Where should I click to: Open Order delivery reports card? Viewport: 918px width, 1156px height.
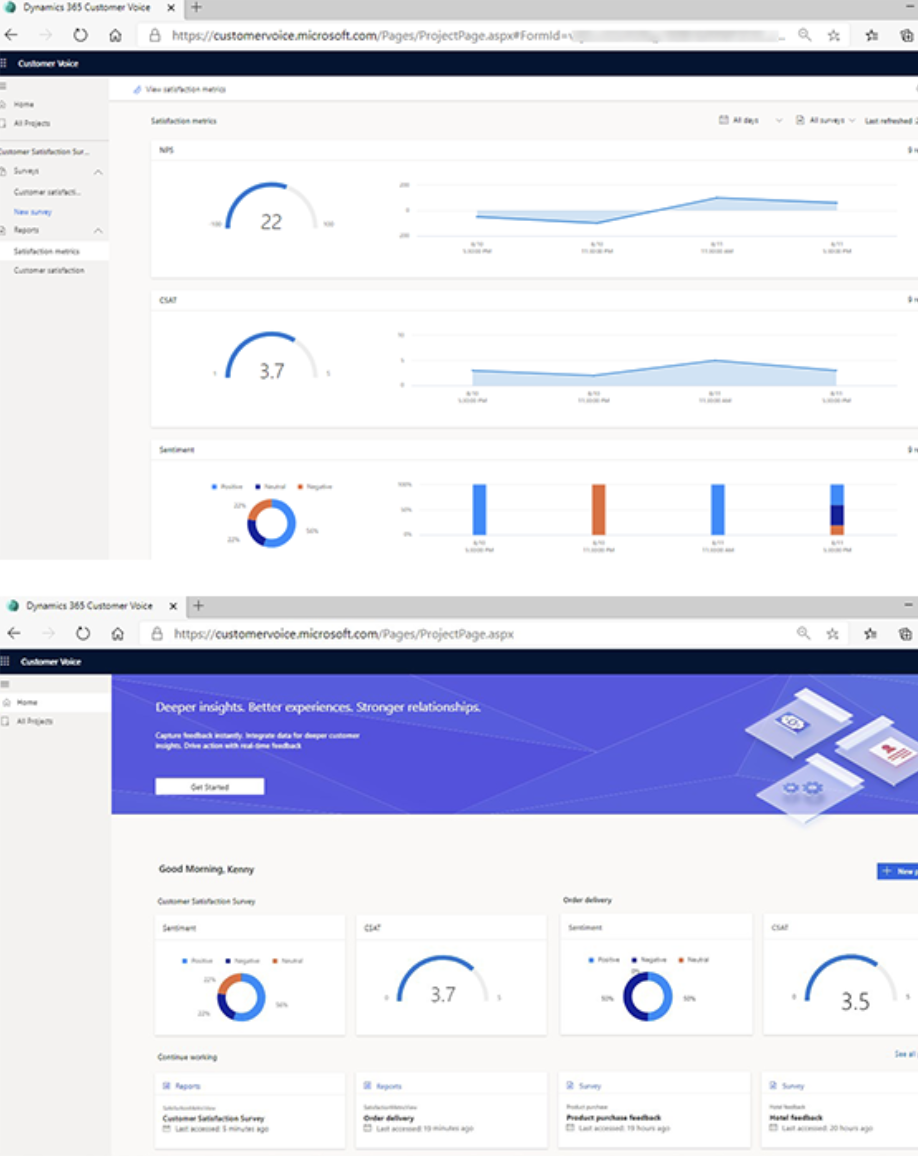(452, 1111)
